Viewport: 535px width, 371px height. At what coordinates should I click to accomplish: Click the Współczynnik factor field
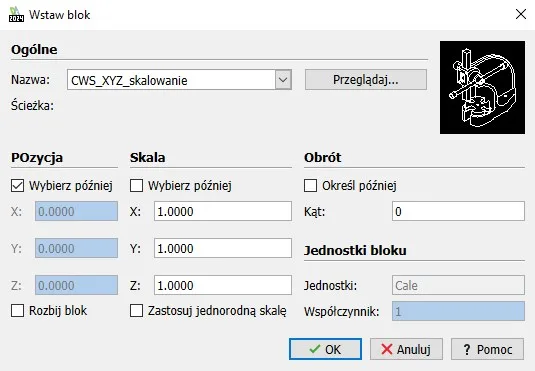pos(458,311)
